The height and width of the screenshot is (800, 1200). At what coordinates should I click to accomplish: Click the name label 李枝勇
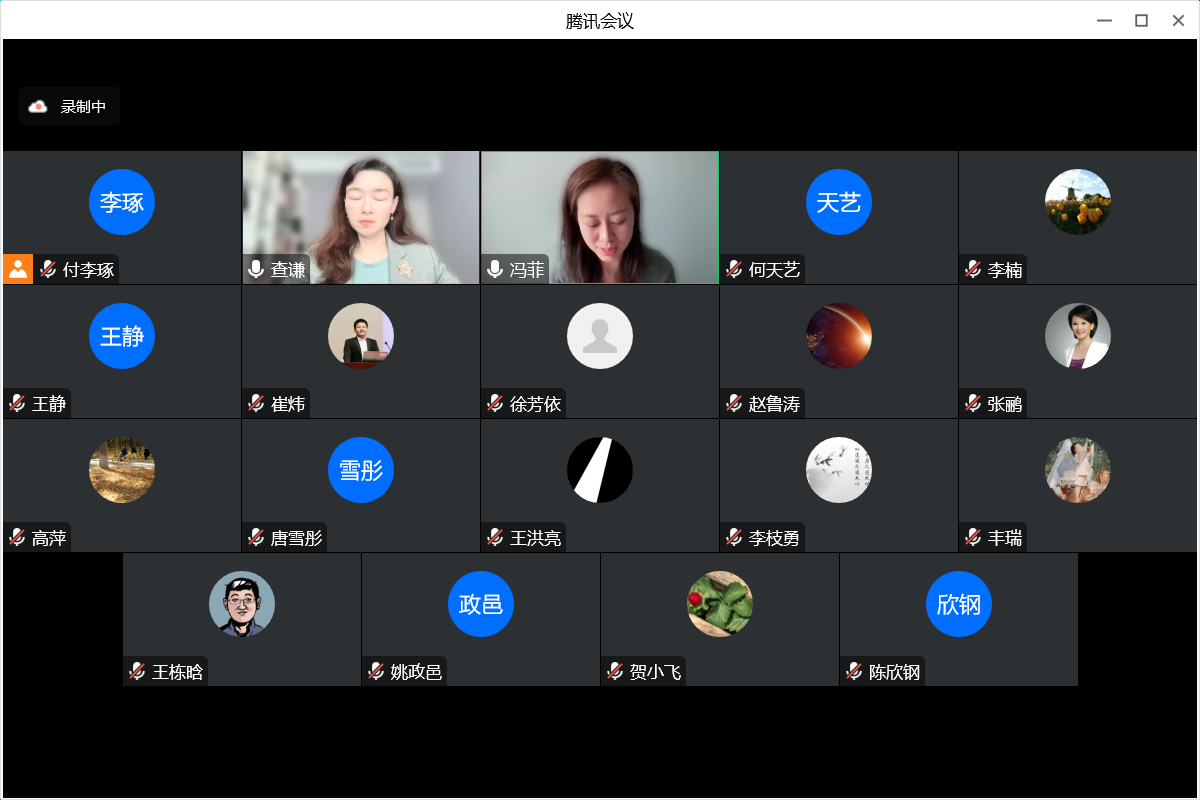[775, 537]
